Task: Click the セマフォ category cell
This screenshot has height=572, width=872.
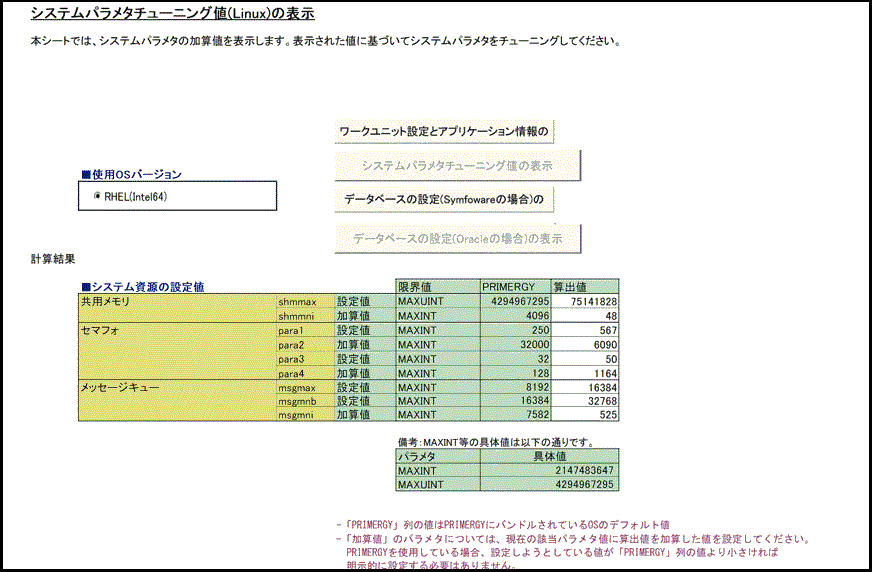Action: point(177,351)
